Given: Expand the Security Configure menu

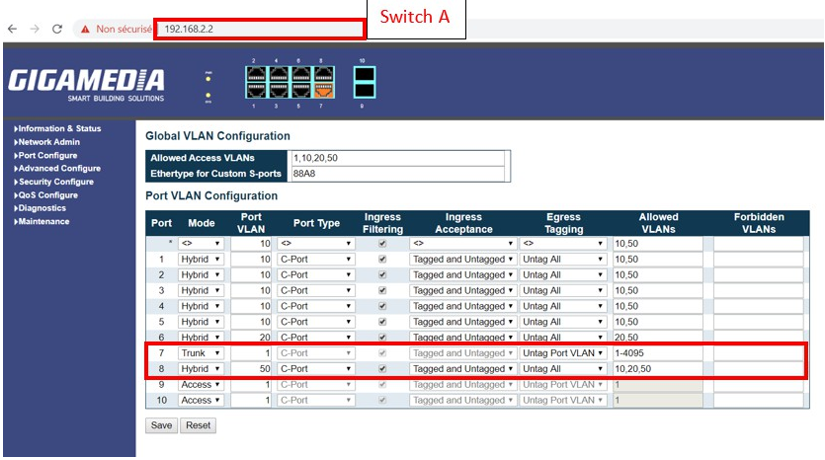Looking at the screenshot, I should pyautogui.click(x=54, y=182).
